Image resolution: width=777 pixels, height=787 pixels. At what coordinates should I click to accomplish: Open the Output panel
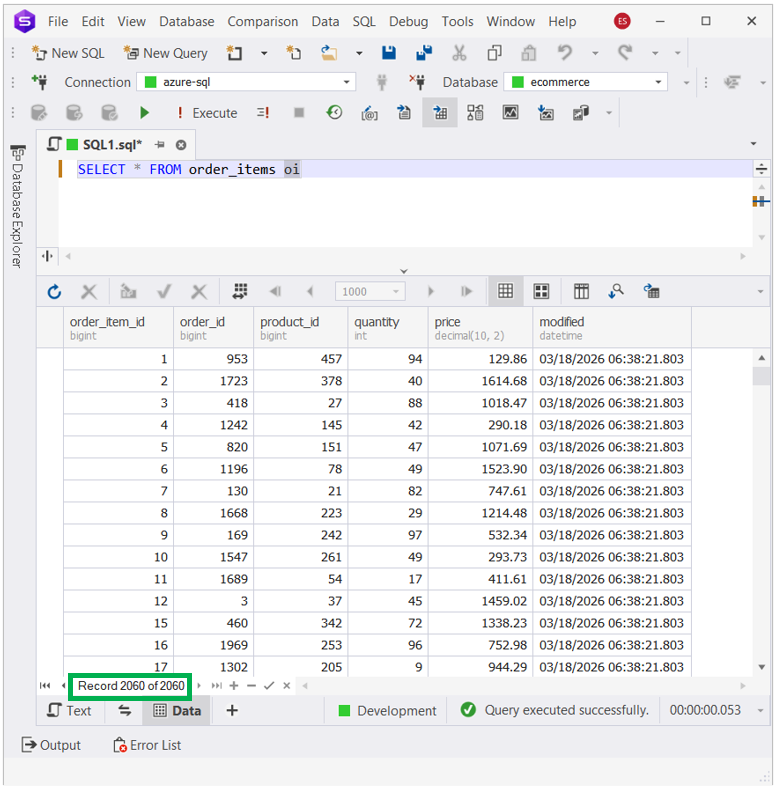point(51,745)
